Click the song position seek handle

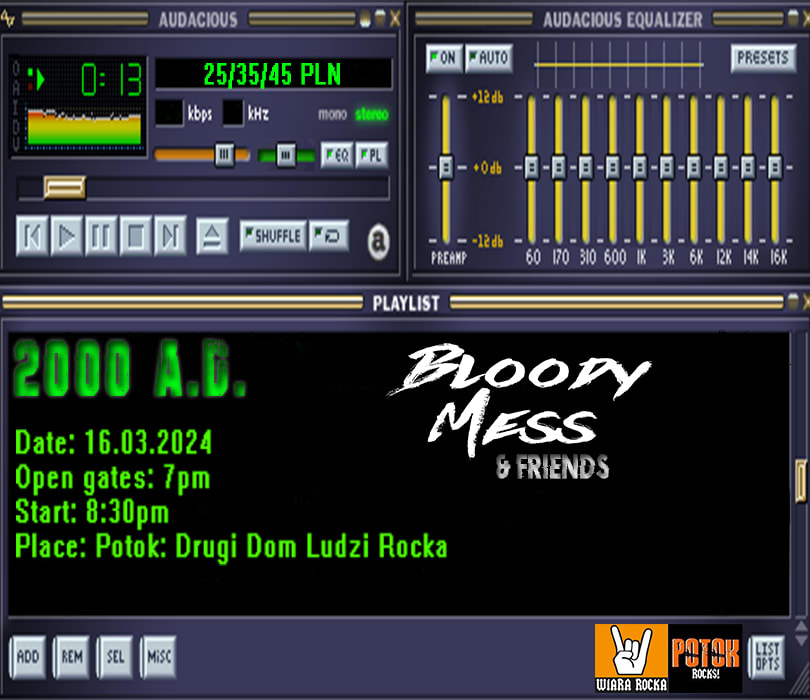(65, 187)
